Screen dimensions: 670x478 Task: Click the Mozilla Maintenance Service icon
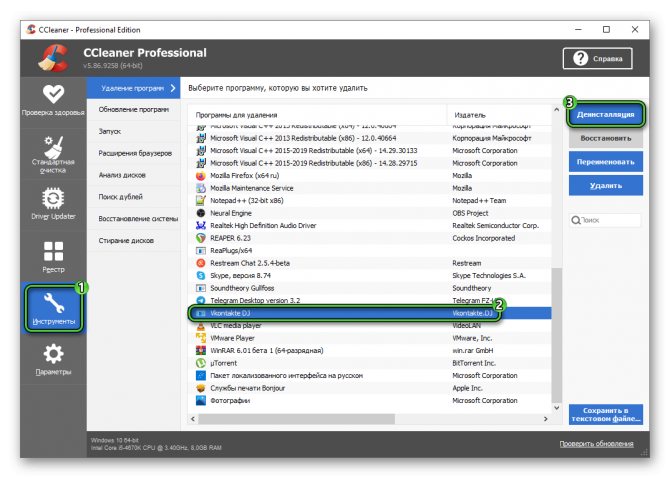[200, 188]
